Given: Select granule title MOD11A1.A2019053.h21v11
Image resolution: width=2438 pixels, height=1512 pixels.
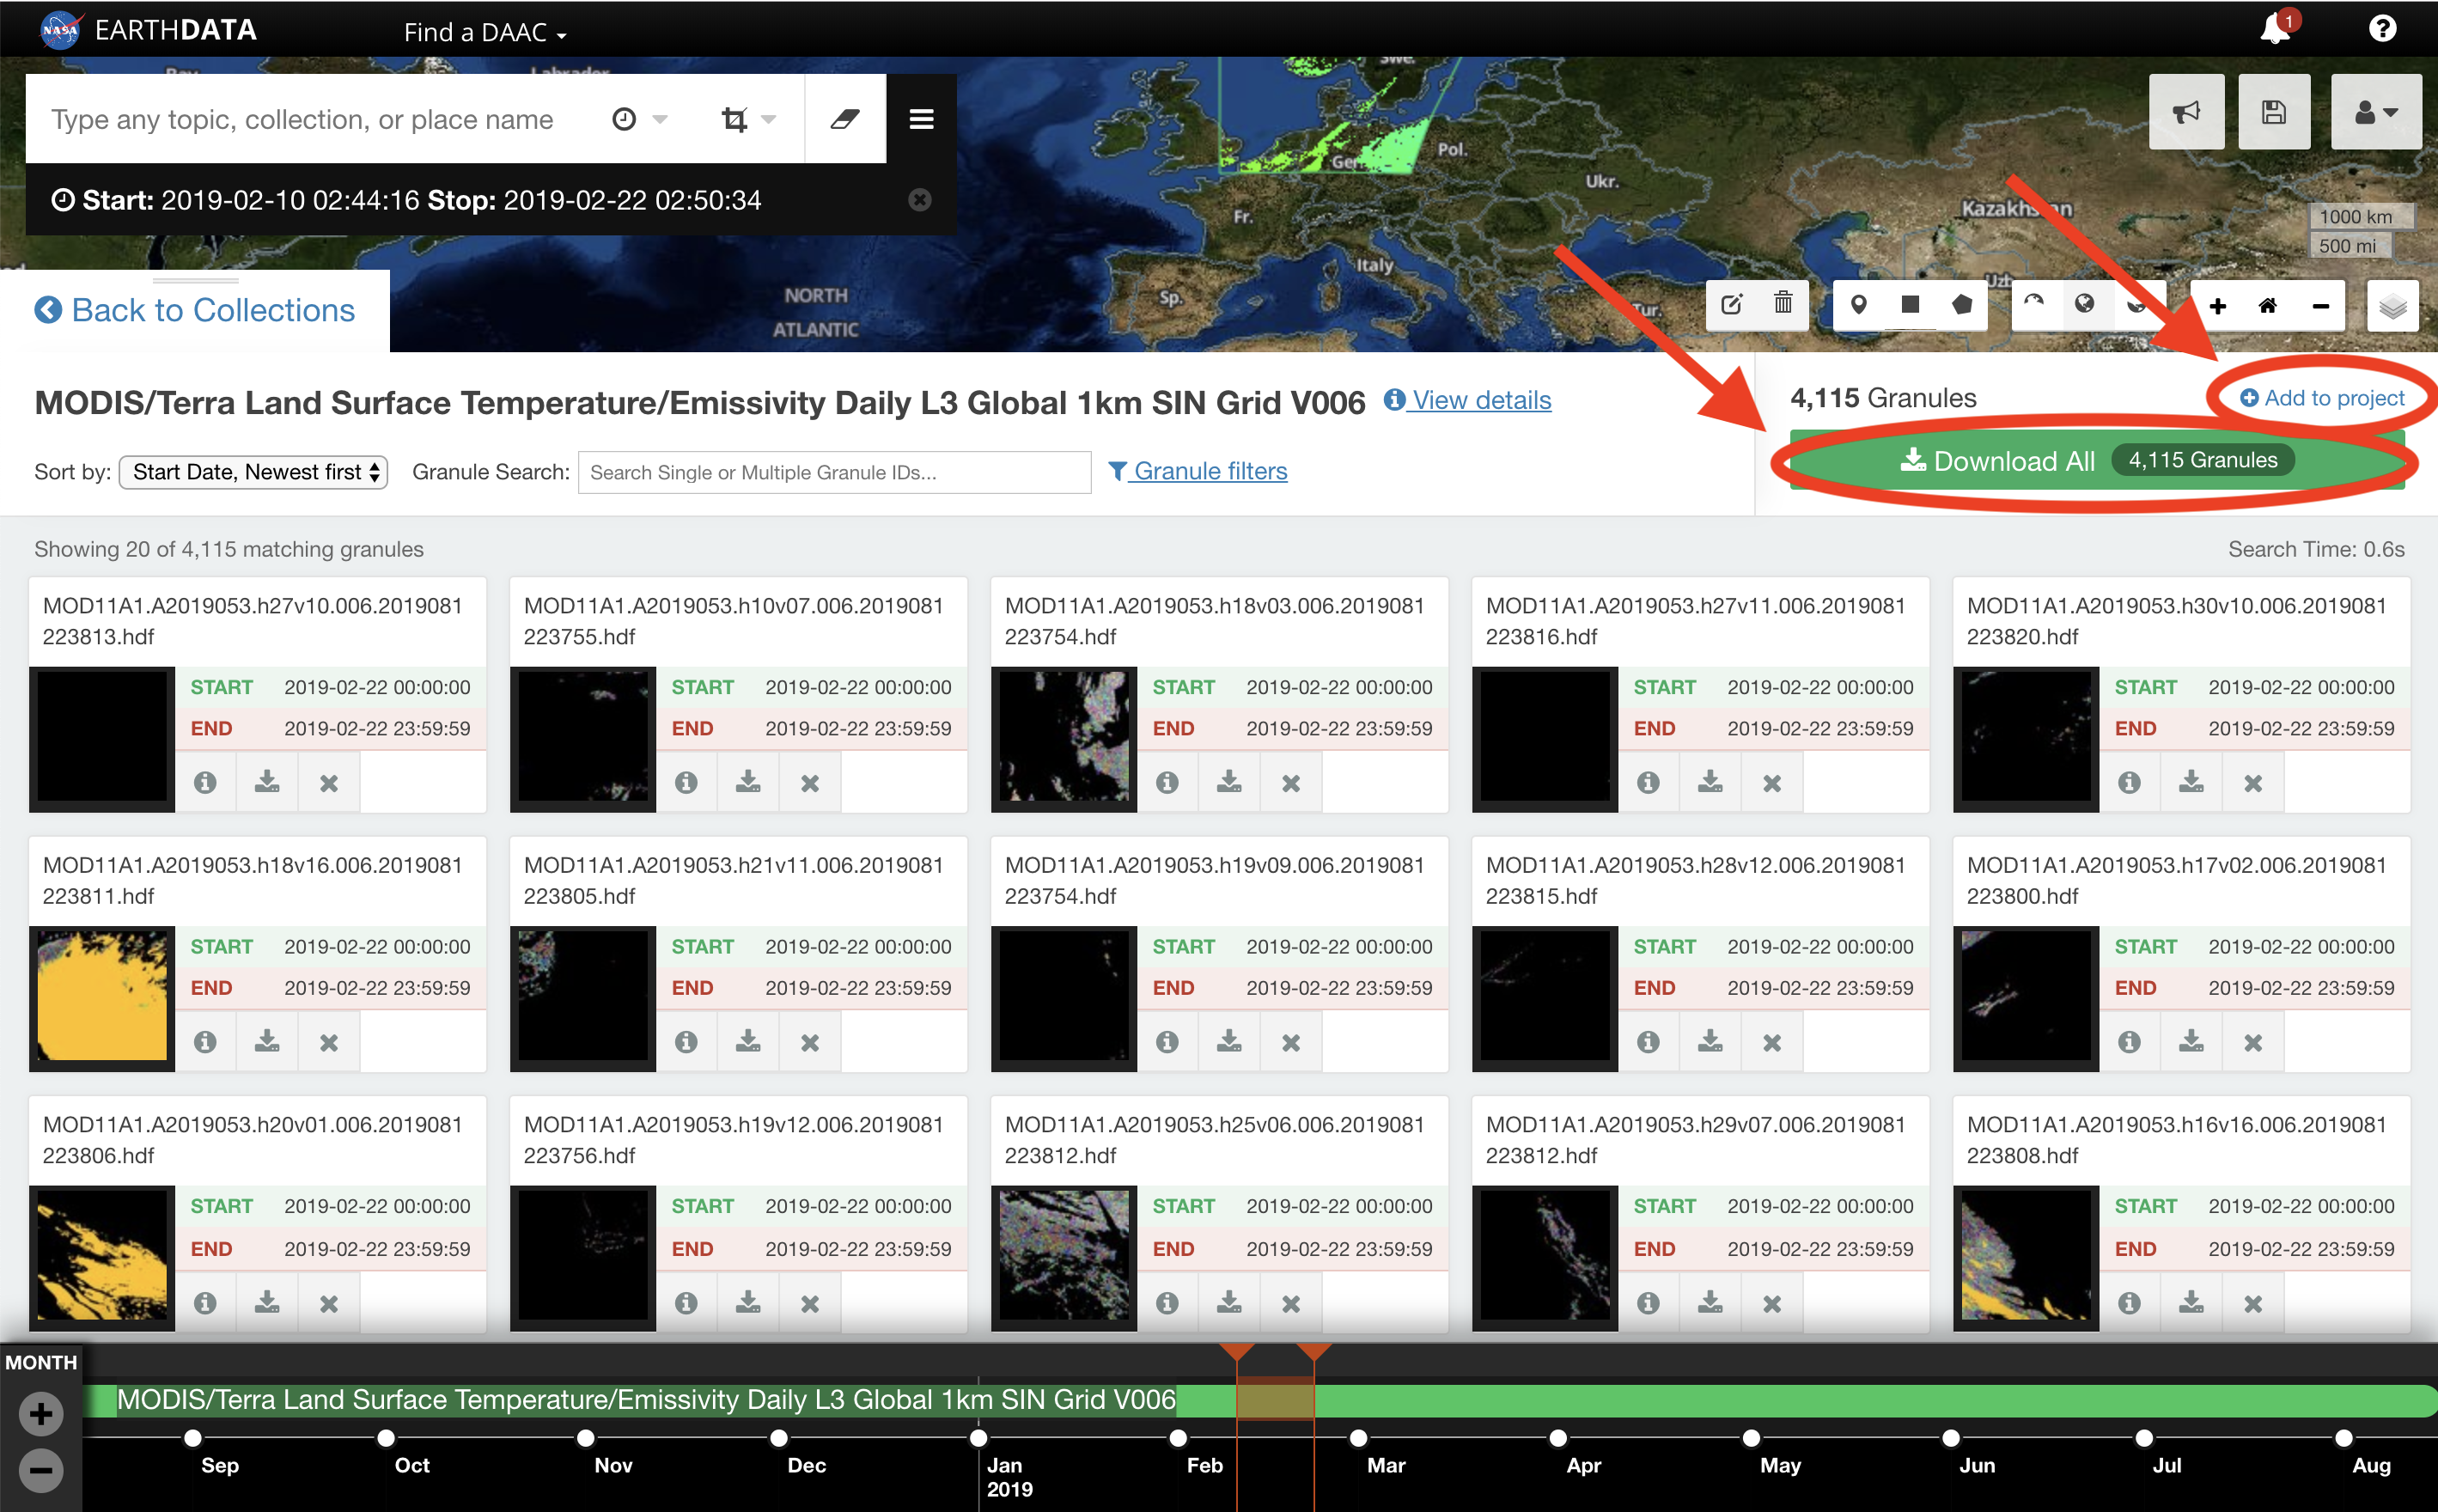Looking at the screenshot, I should pyautogui.click(x=734, y=880).
